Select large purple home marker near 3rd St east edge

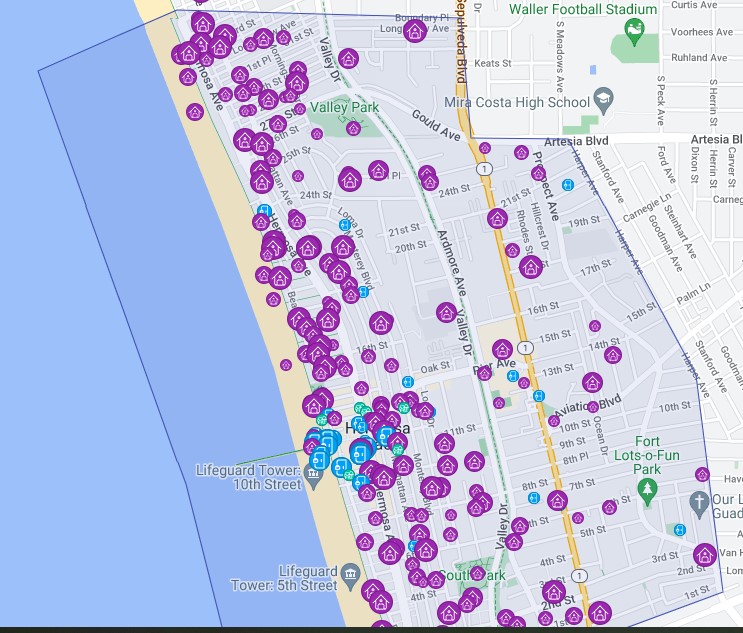tap(705, 554)
